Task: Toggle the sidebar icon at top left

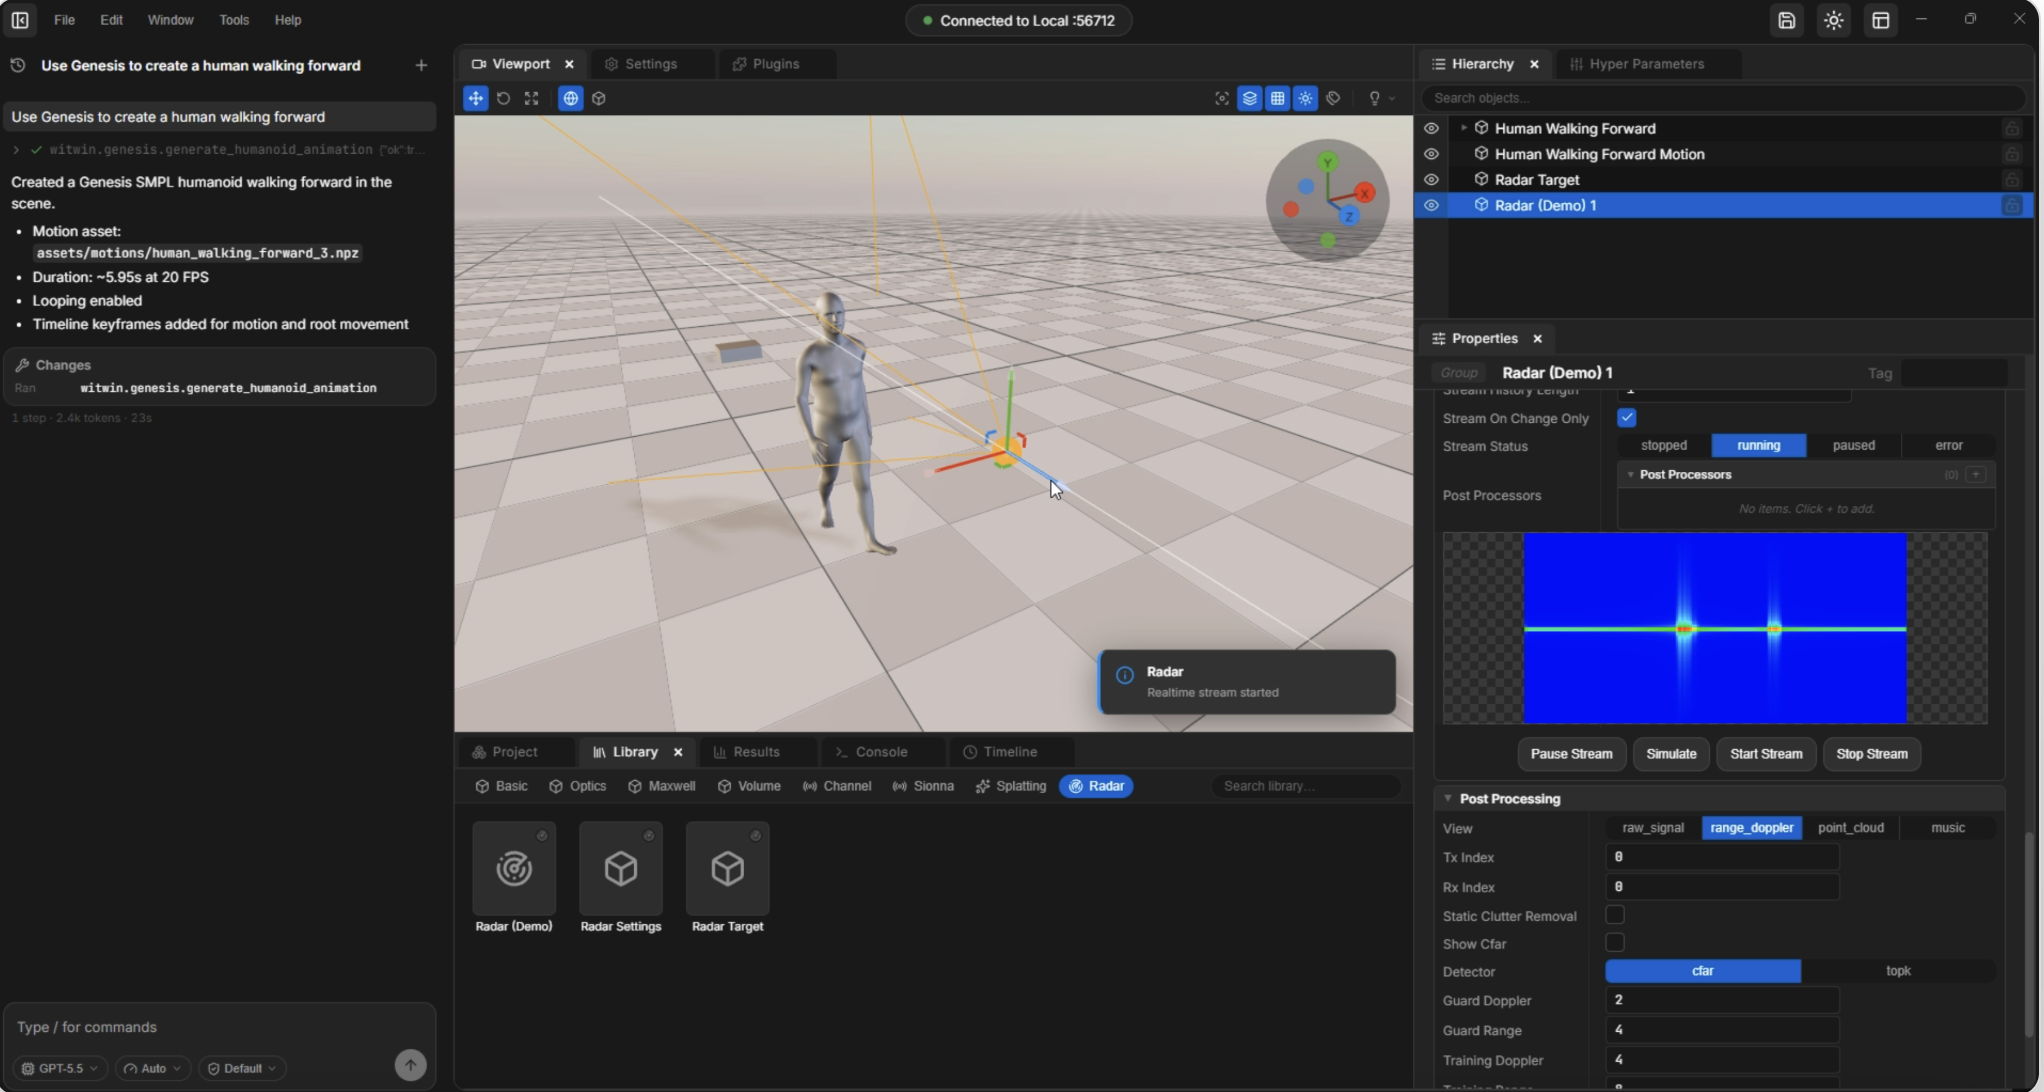Action: (20, 20)
